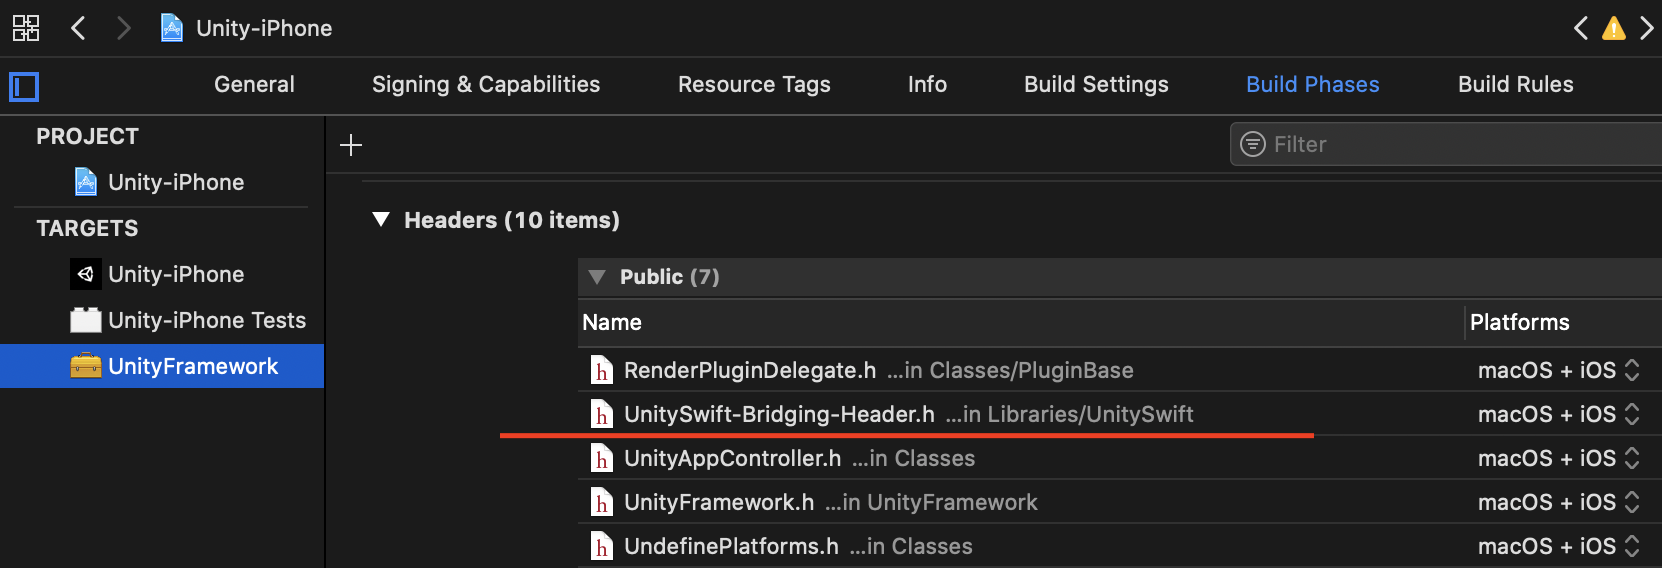Select the UnityFramework.h header row
This screenshot has height=568, width=1662.
tap(1120, 502)
